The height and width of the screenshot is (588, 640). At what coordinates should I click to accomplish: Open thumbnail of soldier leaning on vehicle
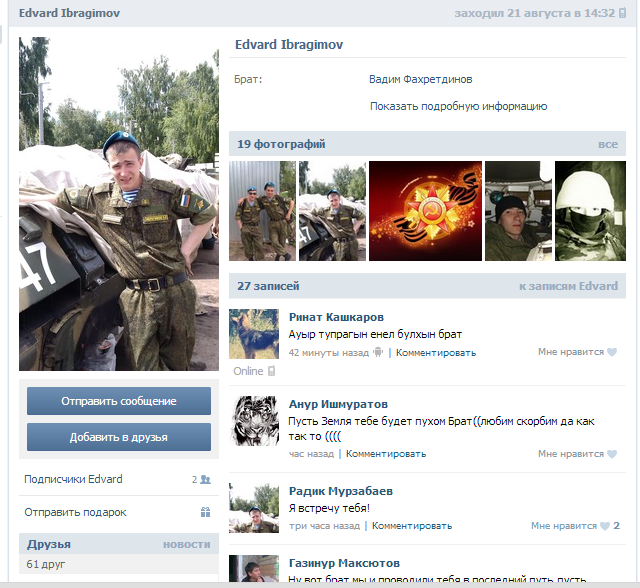tap(332, 211)
